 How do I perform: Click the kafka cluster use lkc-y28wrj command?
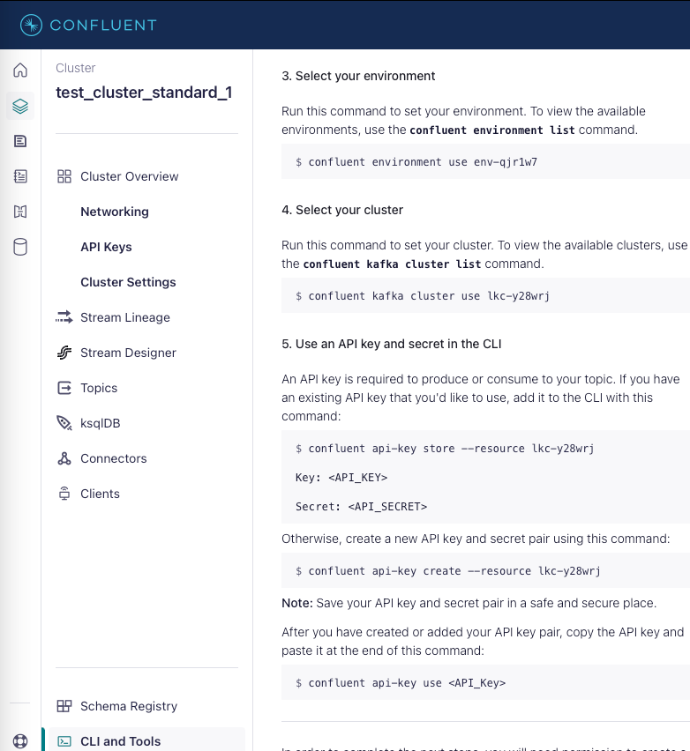[422, 296]
